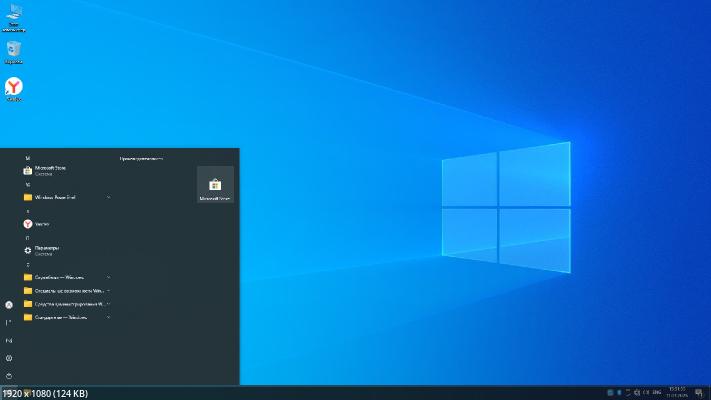Launch Yandex from the Start app list
This screenshot has width=711, height=400.
tap(67, 224)
